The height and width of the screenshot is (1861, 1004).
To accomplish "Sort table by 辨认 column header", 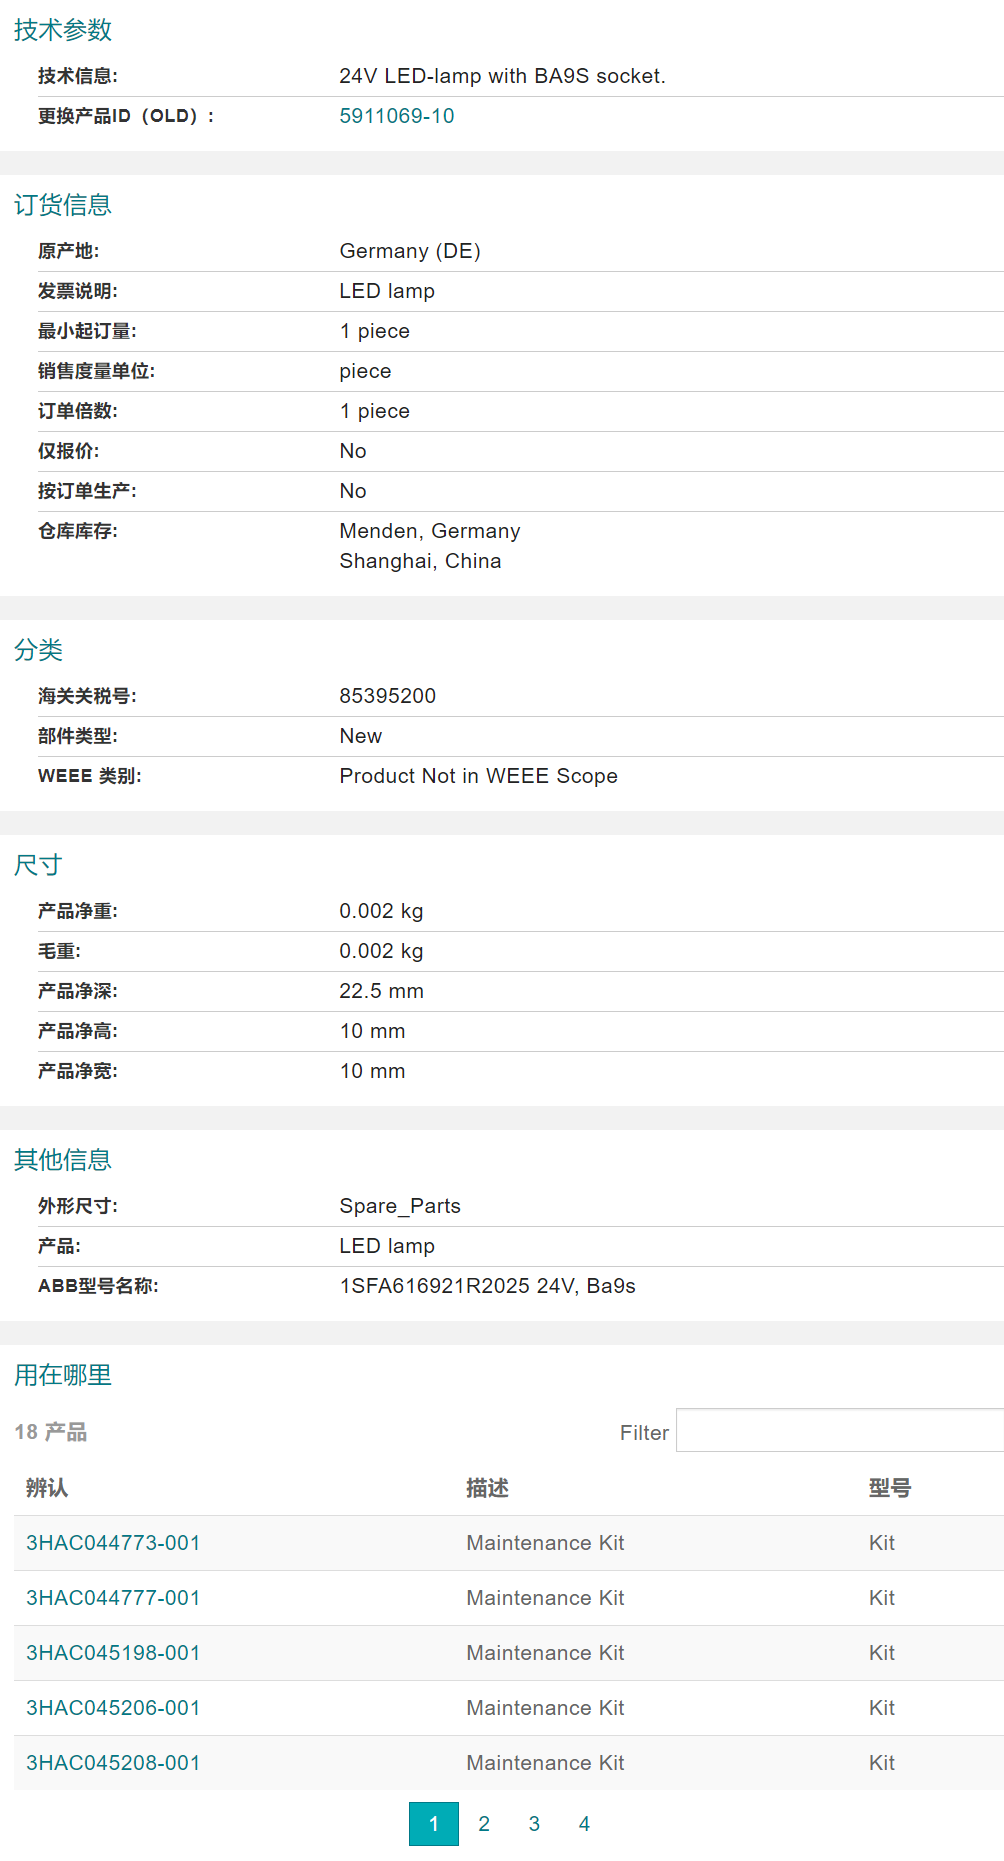I will pos(47,1488).
